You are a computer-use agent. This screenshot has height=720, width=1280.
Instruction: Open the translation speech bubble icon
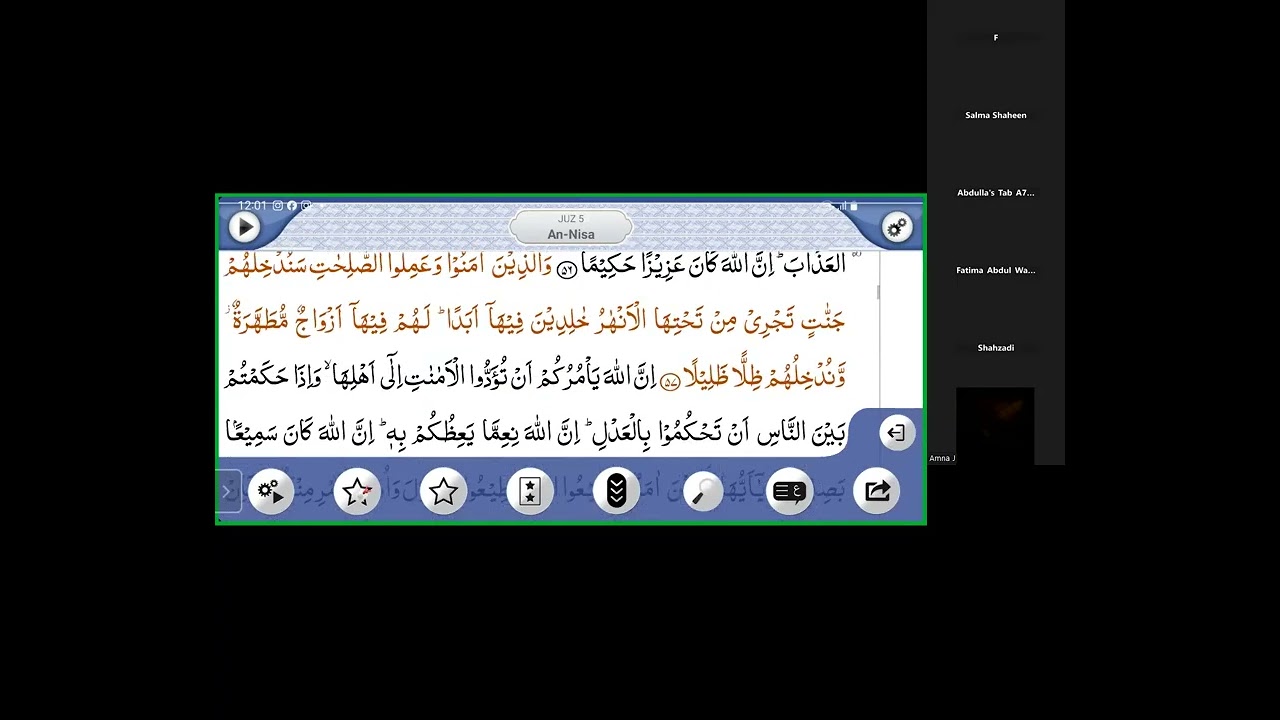[x=789, y=491]
